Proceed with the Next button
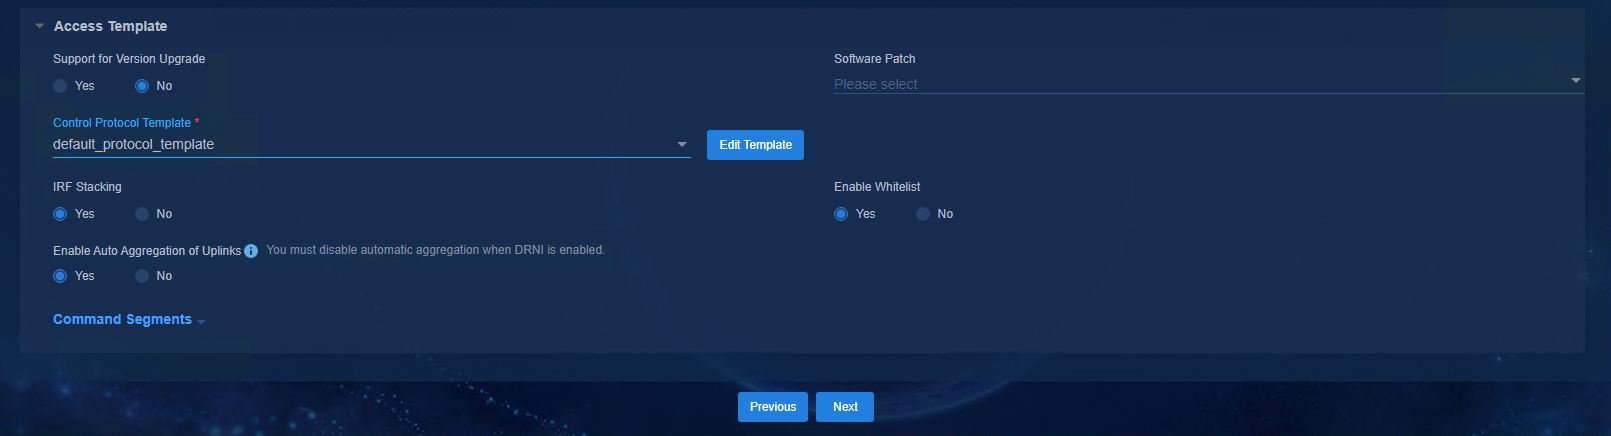Screen dimensions: 1611x436 tap(845, 407)
